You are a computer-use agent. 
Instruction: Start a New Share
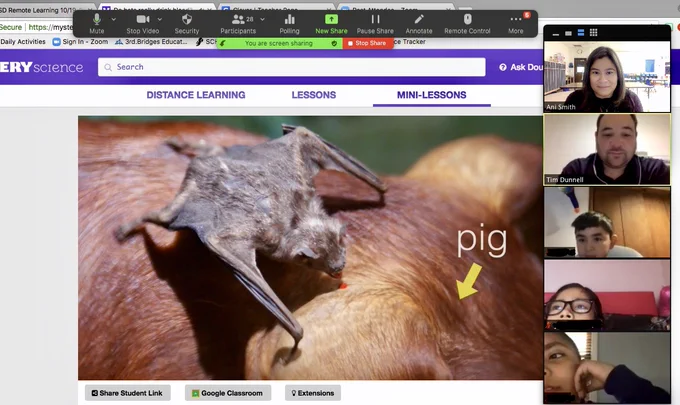tap(331, 23)
